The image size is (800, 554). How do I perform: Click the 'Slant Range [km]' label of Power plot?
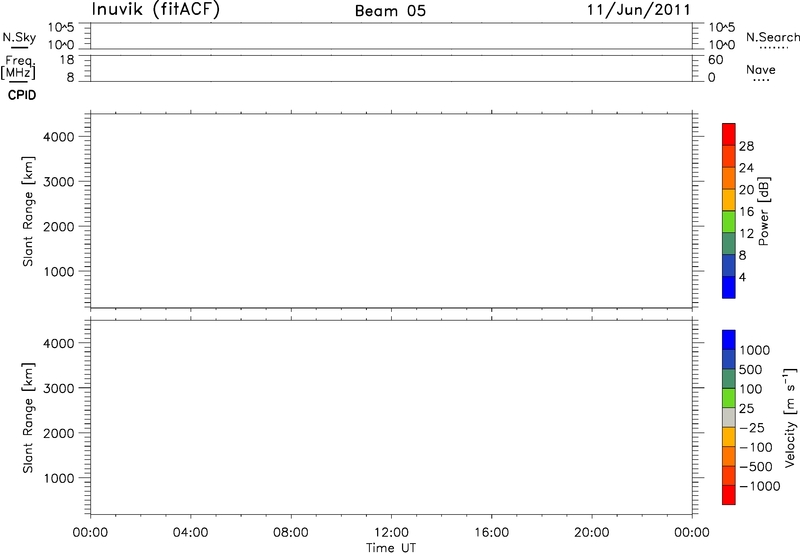coord(28,211)
